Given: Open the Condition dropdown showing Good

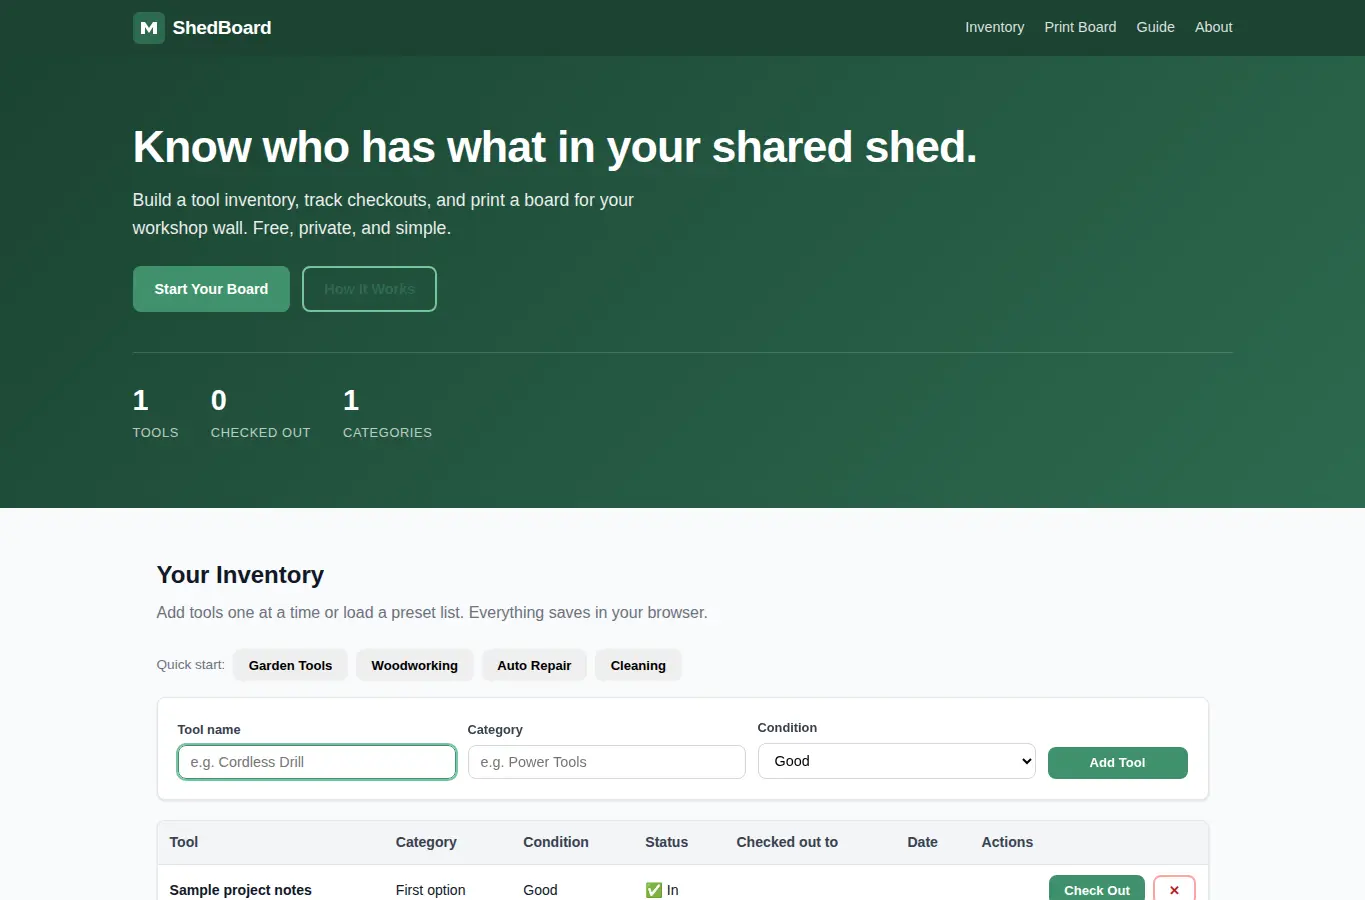Looking at the screenshot, I should [x=896, y=761].
